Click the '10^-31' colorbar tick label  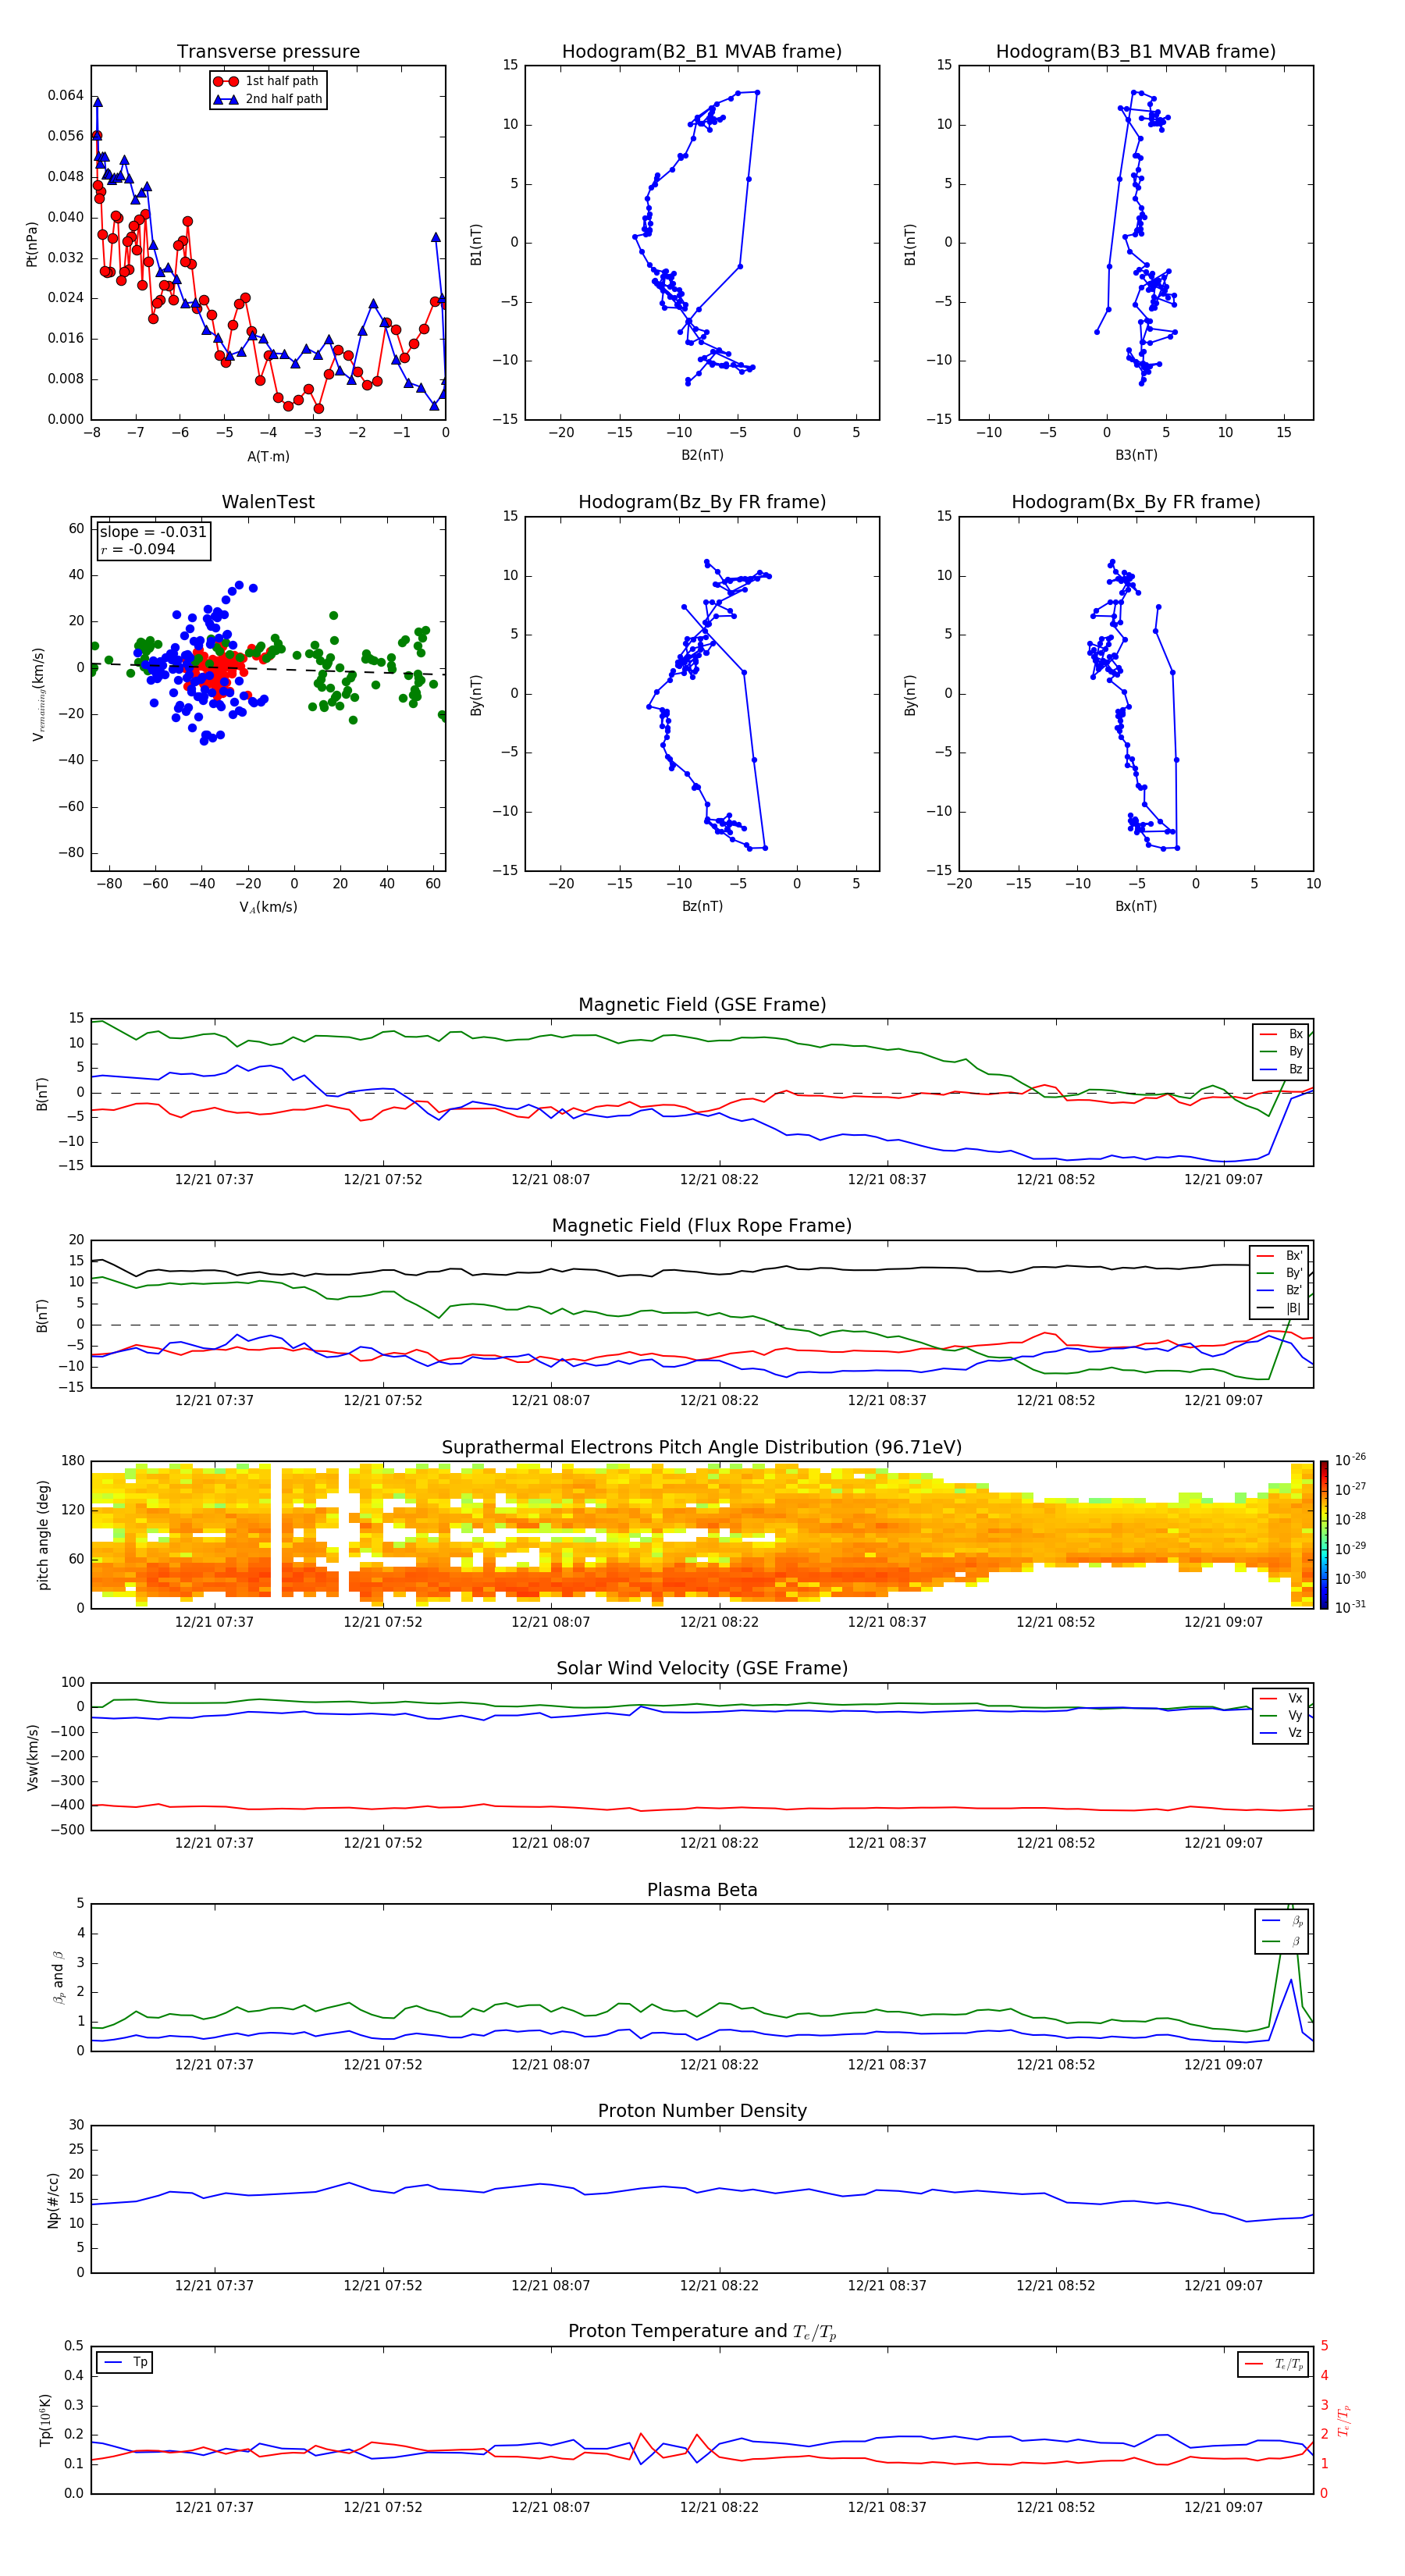click(1350, 1607)
